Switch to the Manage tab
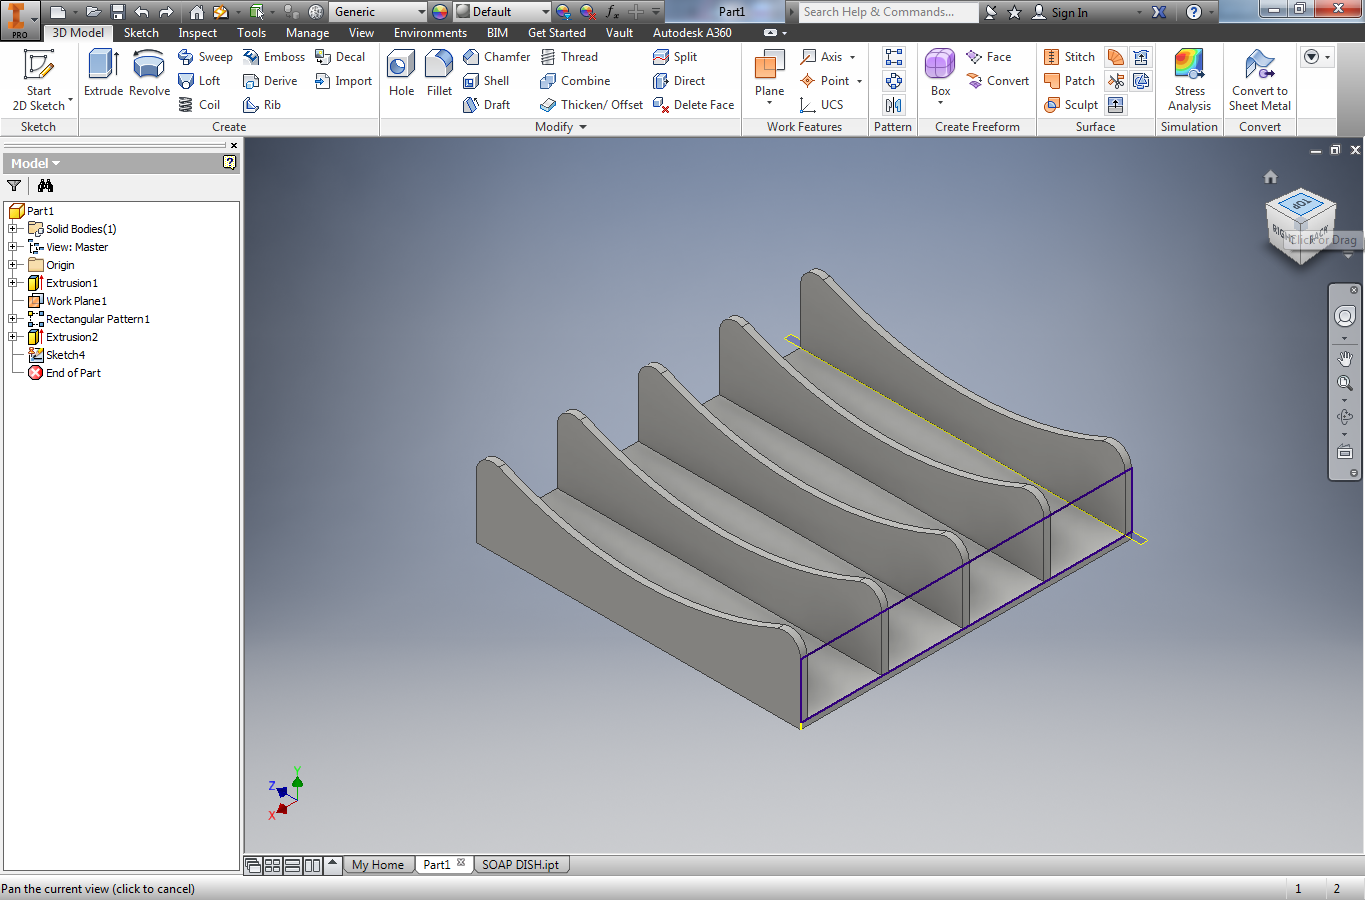This screenshot has width=1365, height=900. click(307, 33)
